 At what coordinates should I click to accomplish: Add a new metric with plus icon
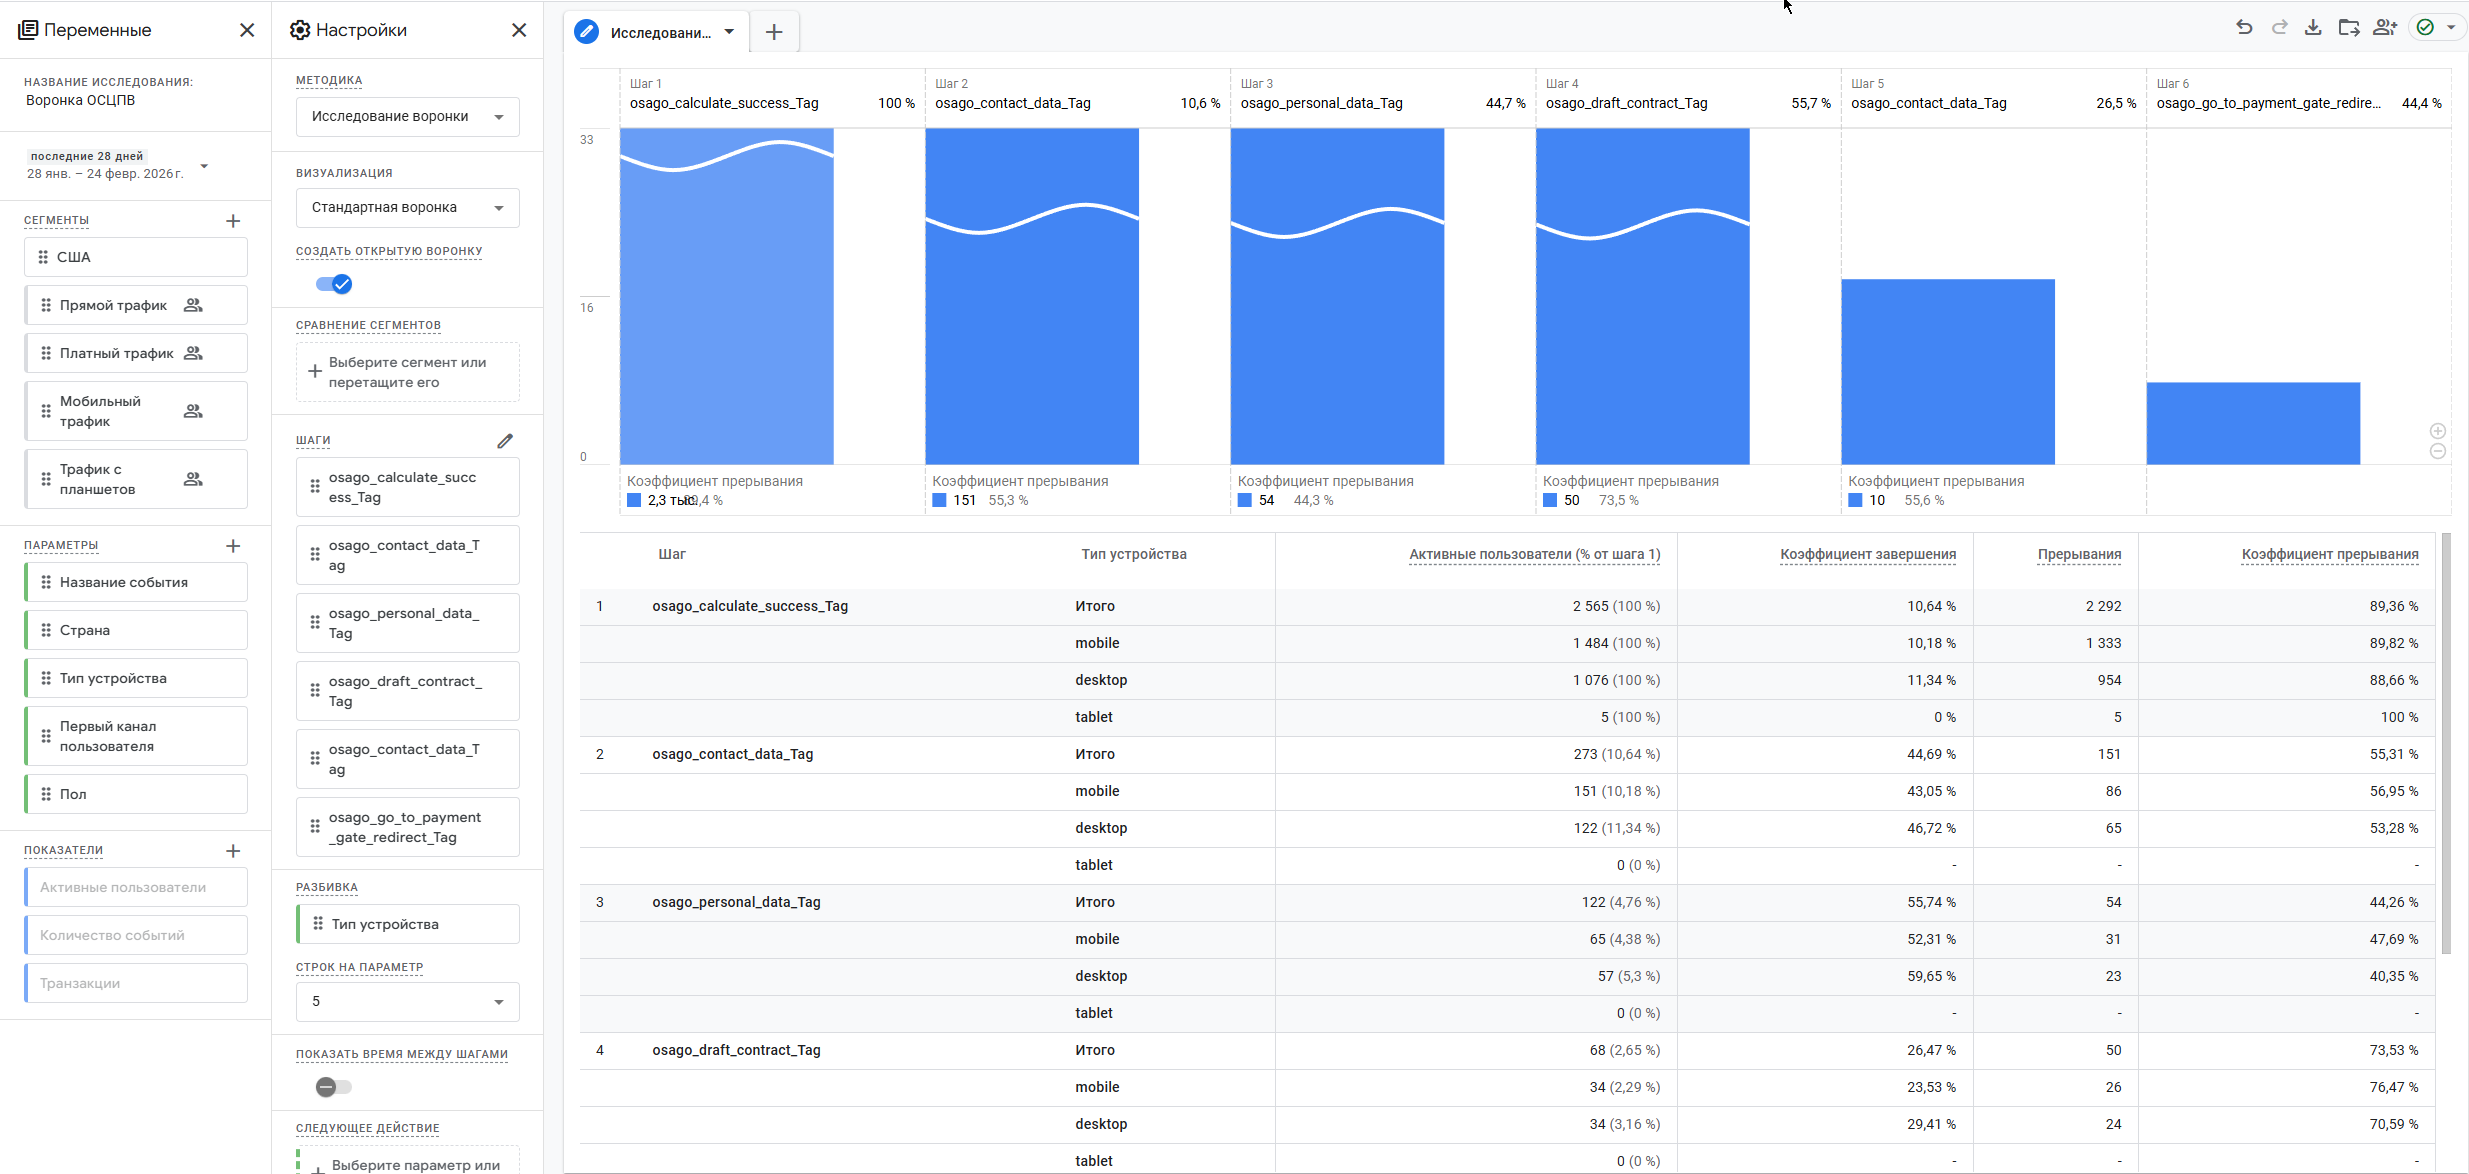coord(233,851)
